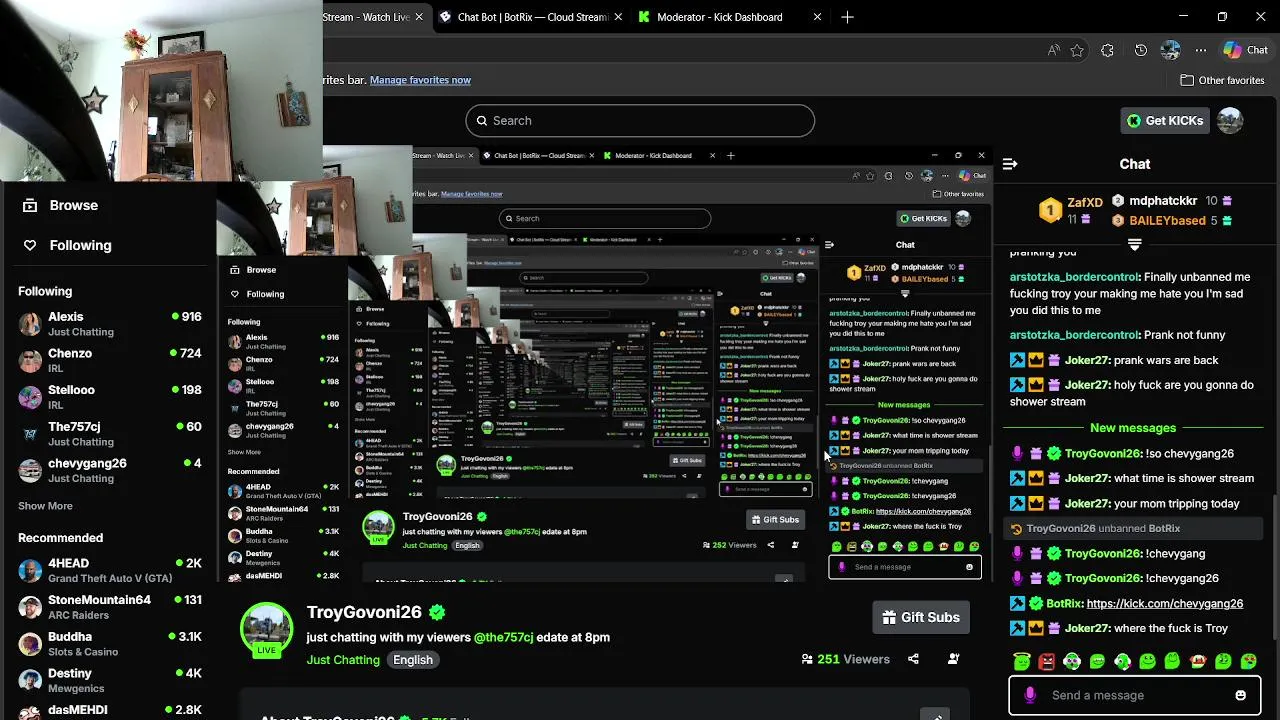Open the Stellooo channel in Following
1280x720 pixels.
pos(110,397)
